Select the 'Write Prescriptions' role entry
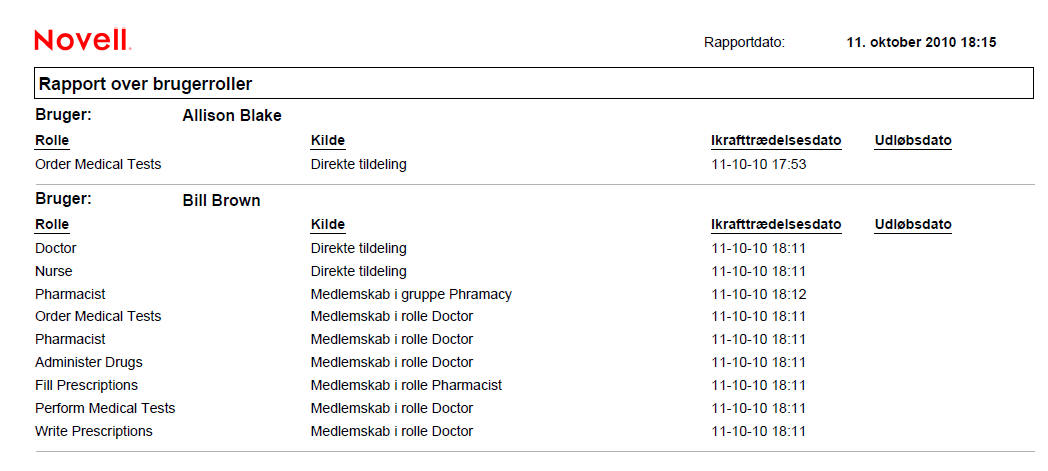The image size is (1048, 471). click(x=94, y=431)
